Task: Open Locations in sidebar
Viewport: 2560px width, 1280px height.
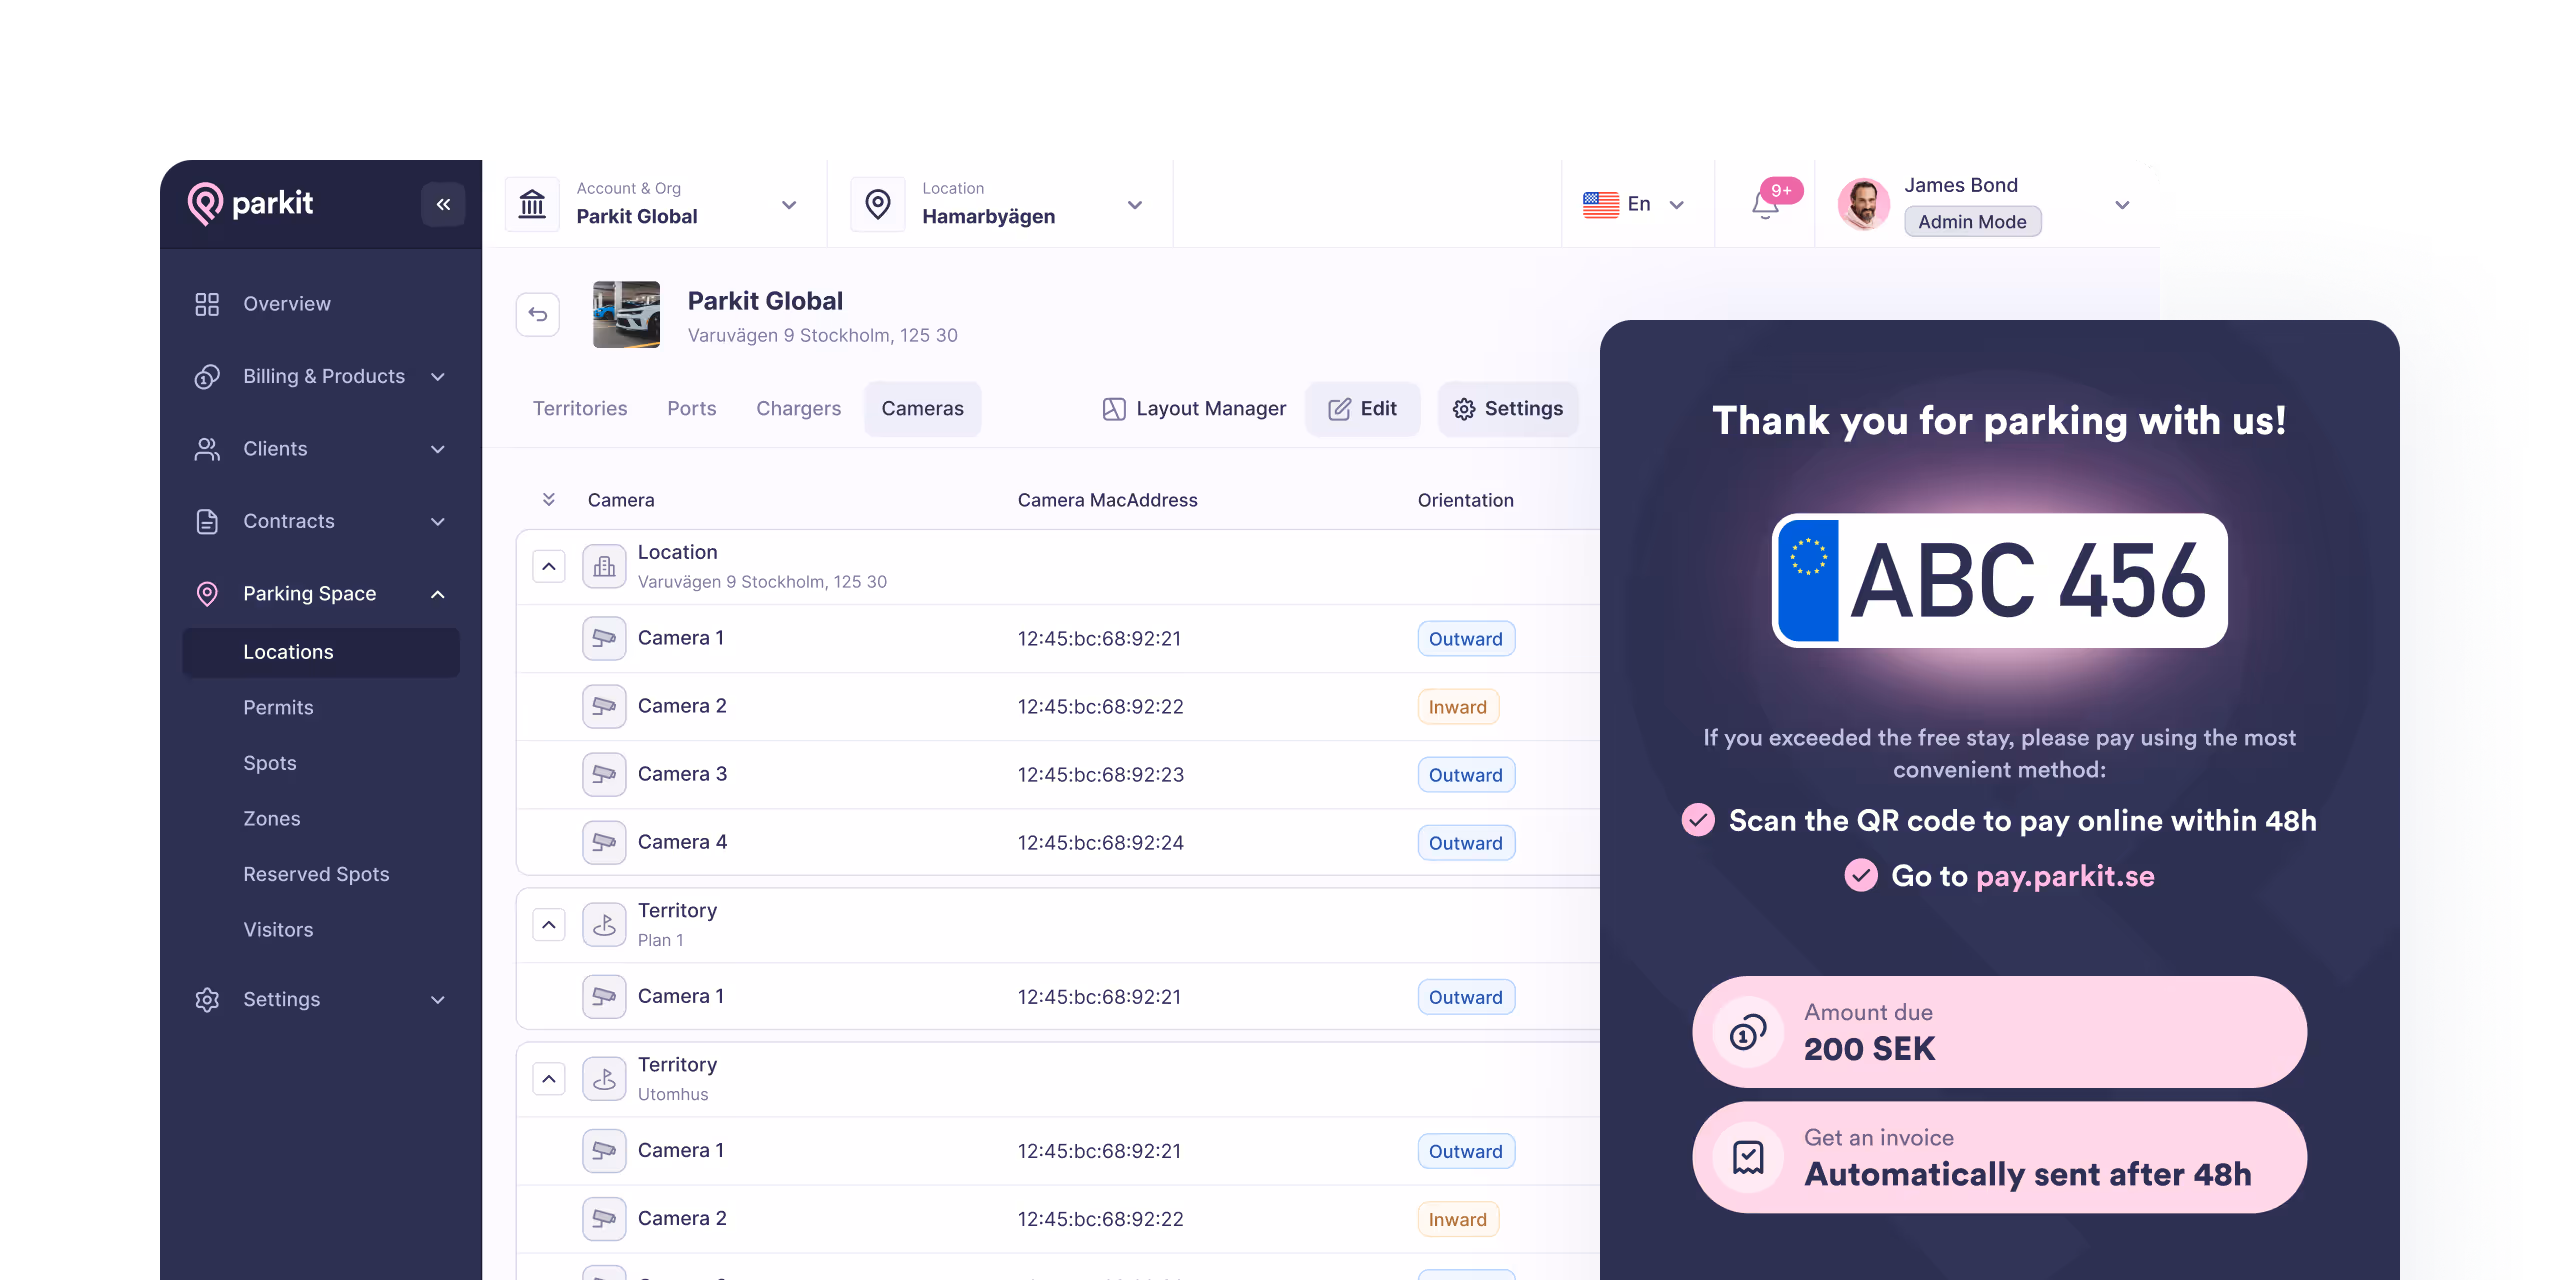Action: [x=321, y=652]
